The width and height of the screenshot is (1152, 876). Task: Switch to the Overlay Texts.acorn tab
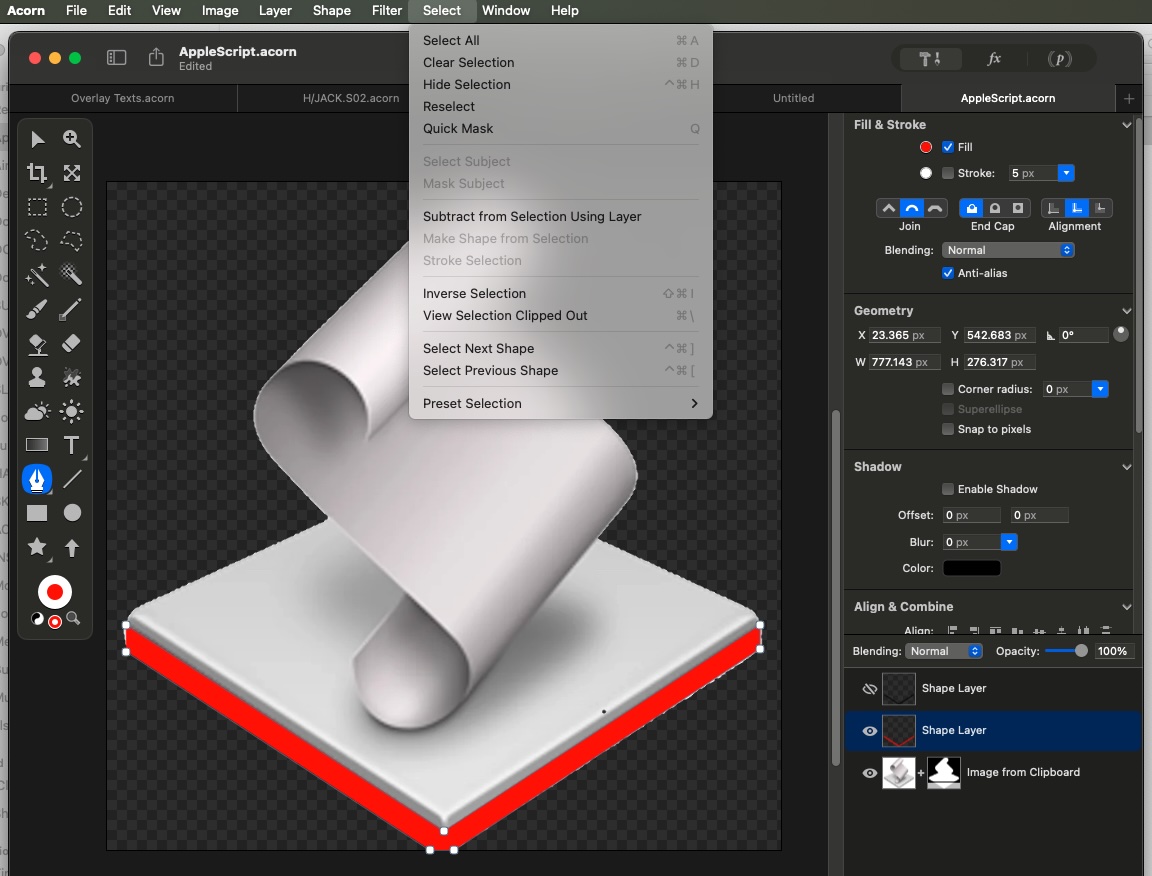[122, 98]
